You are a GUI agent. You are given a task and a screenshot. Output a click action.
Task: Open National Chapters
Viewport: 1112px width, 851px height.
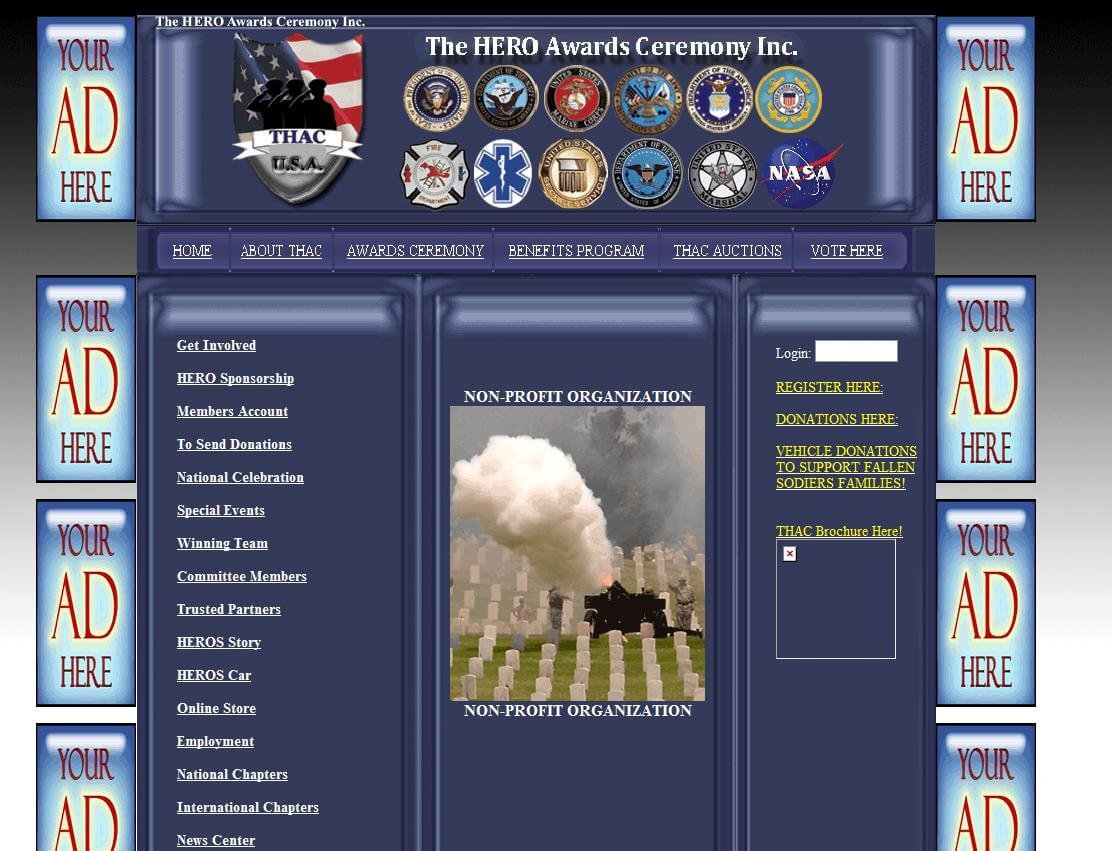(232, 774)
